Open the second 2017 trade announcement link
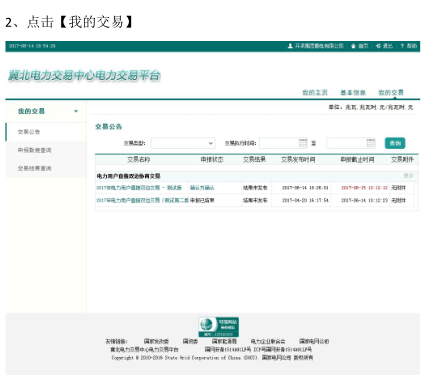 [x=142, y=200]
